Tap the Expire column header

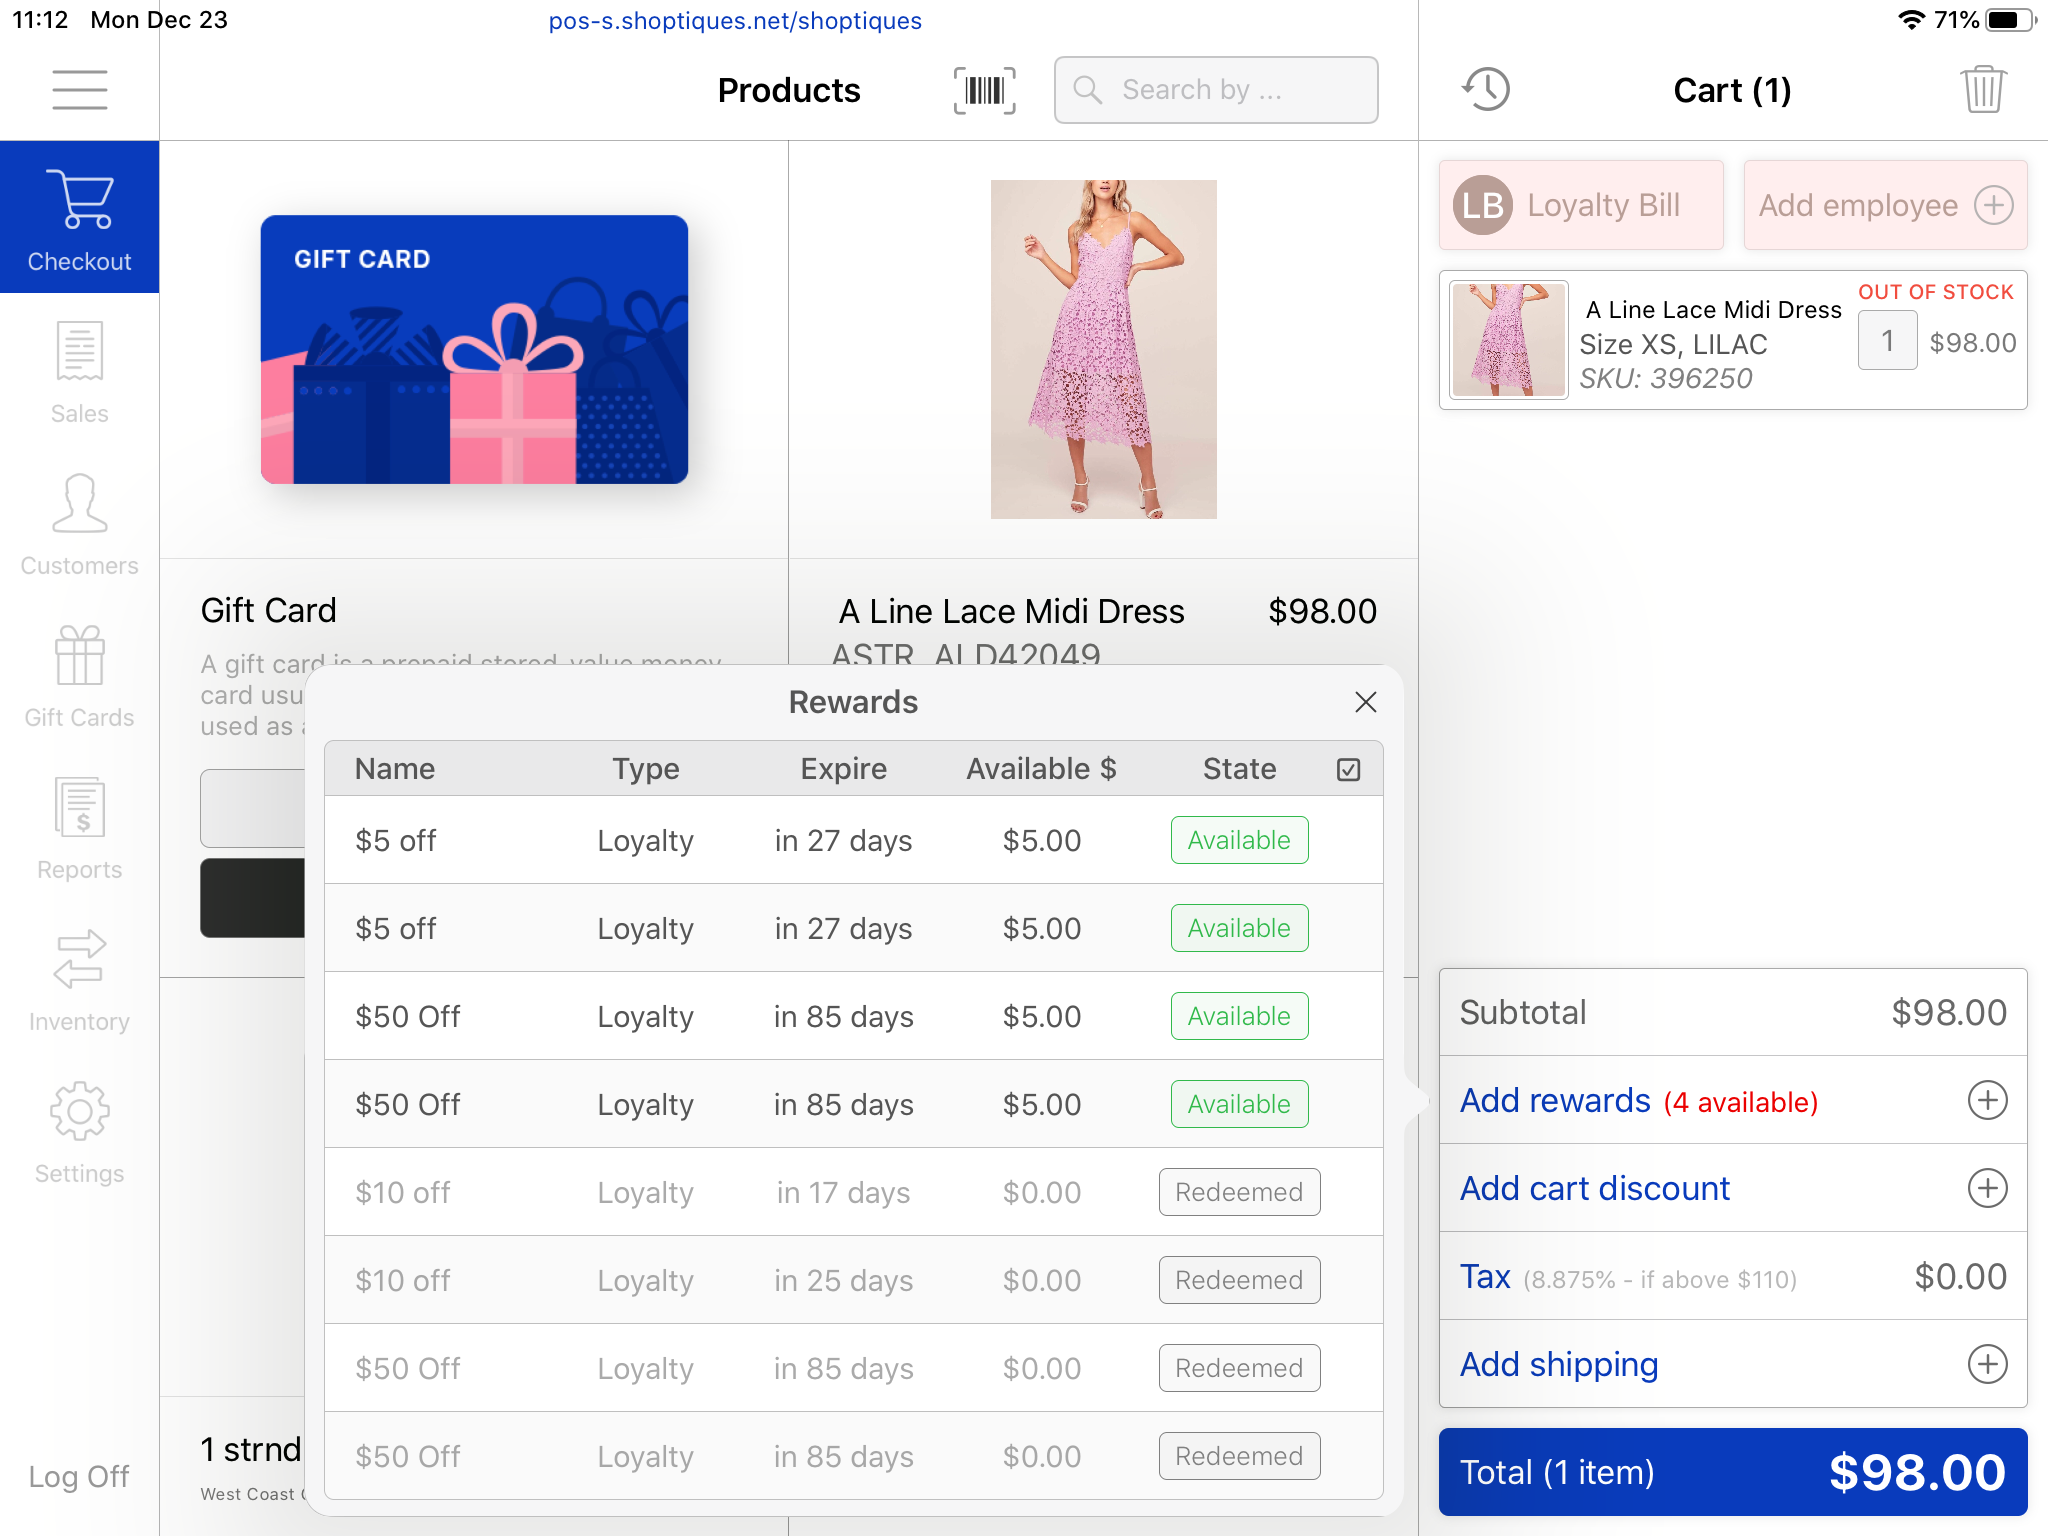click(x=843, y=768)
